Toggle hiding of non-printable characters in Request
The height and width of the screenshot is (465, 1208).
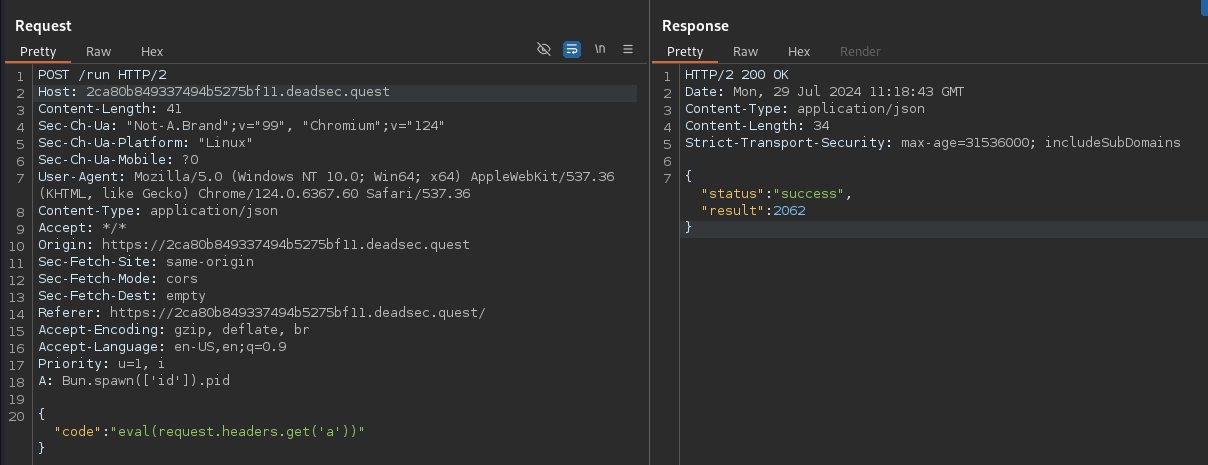[544, 49]
